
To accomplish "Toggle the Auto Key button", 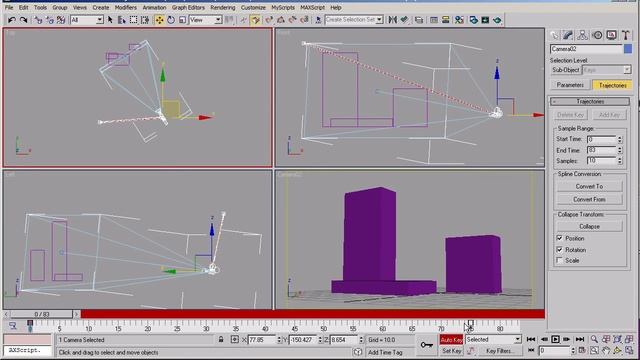I will coord(451,340).
